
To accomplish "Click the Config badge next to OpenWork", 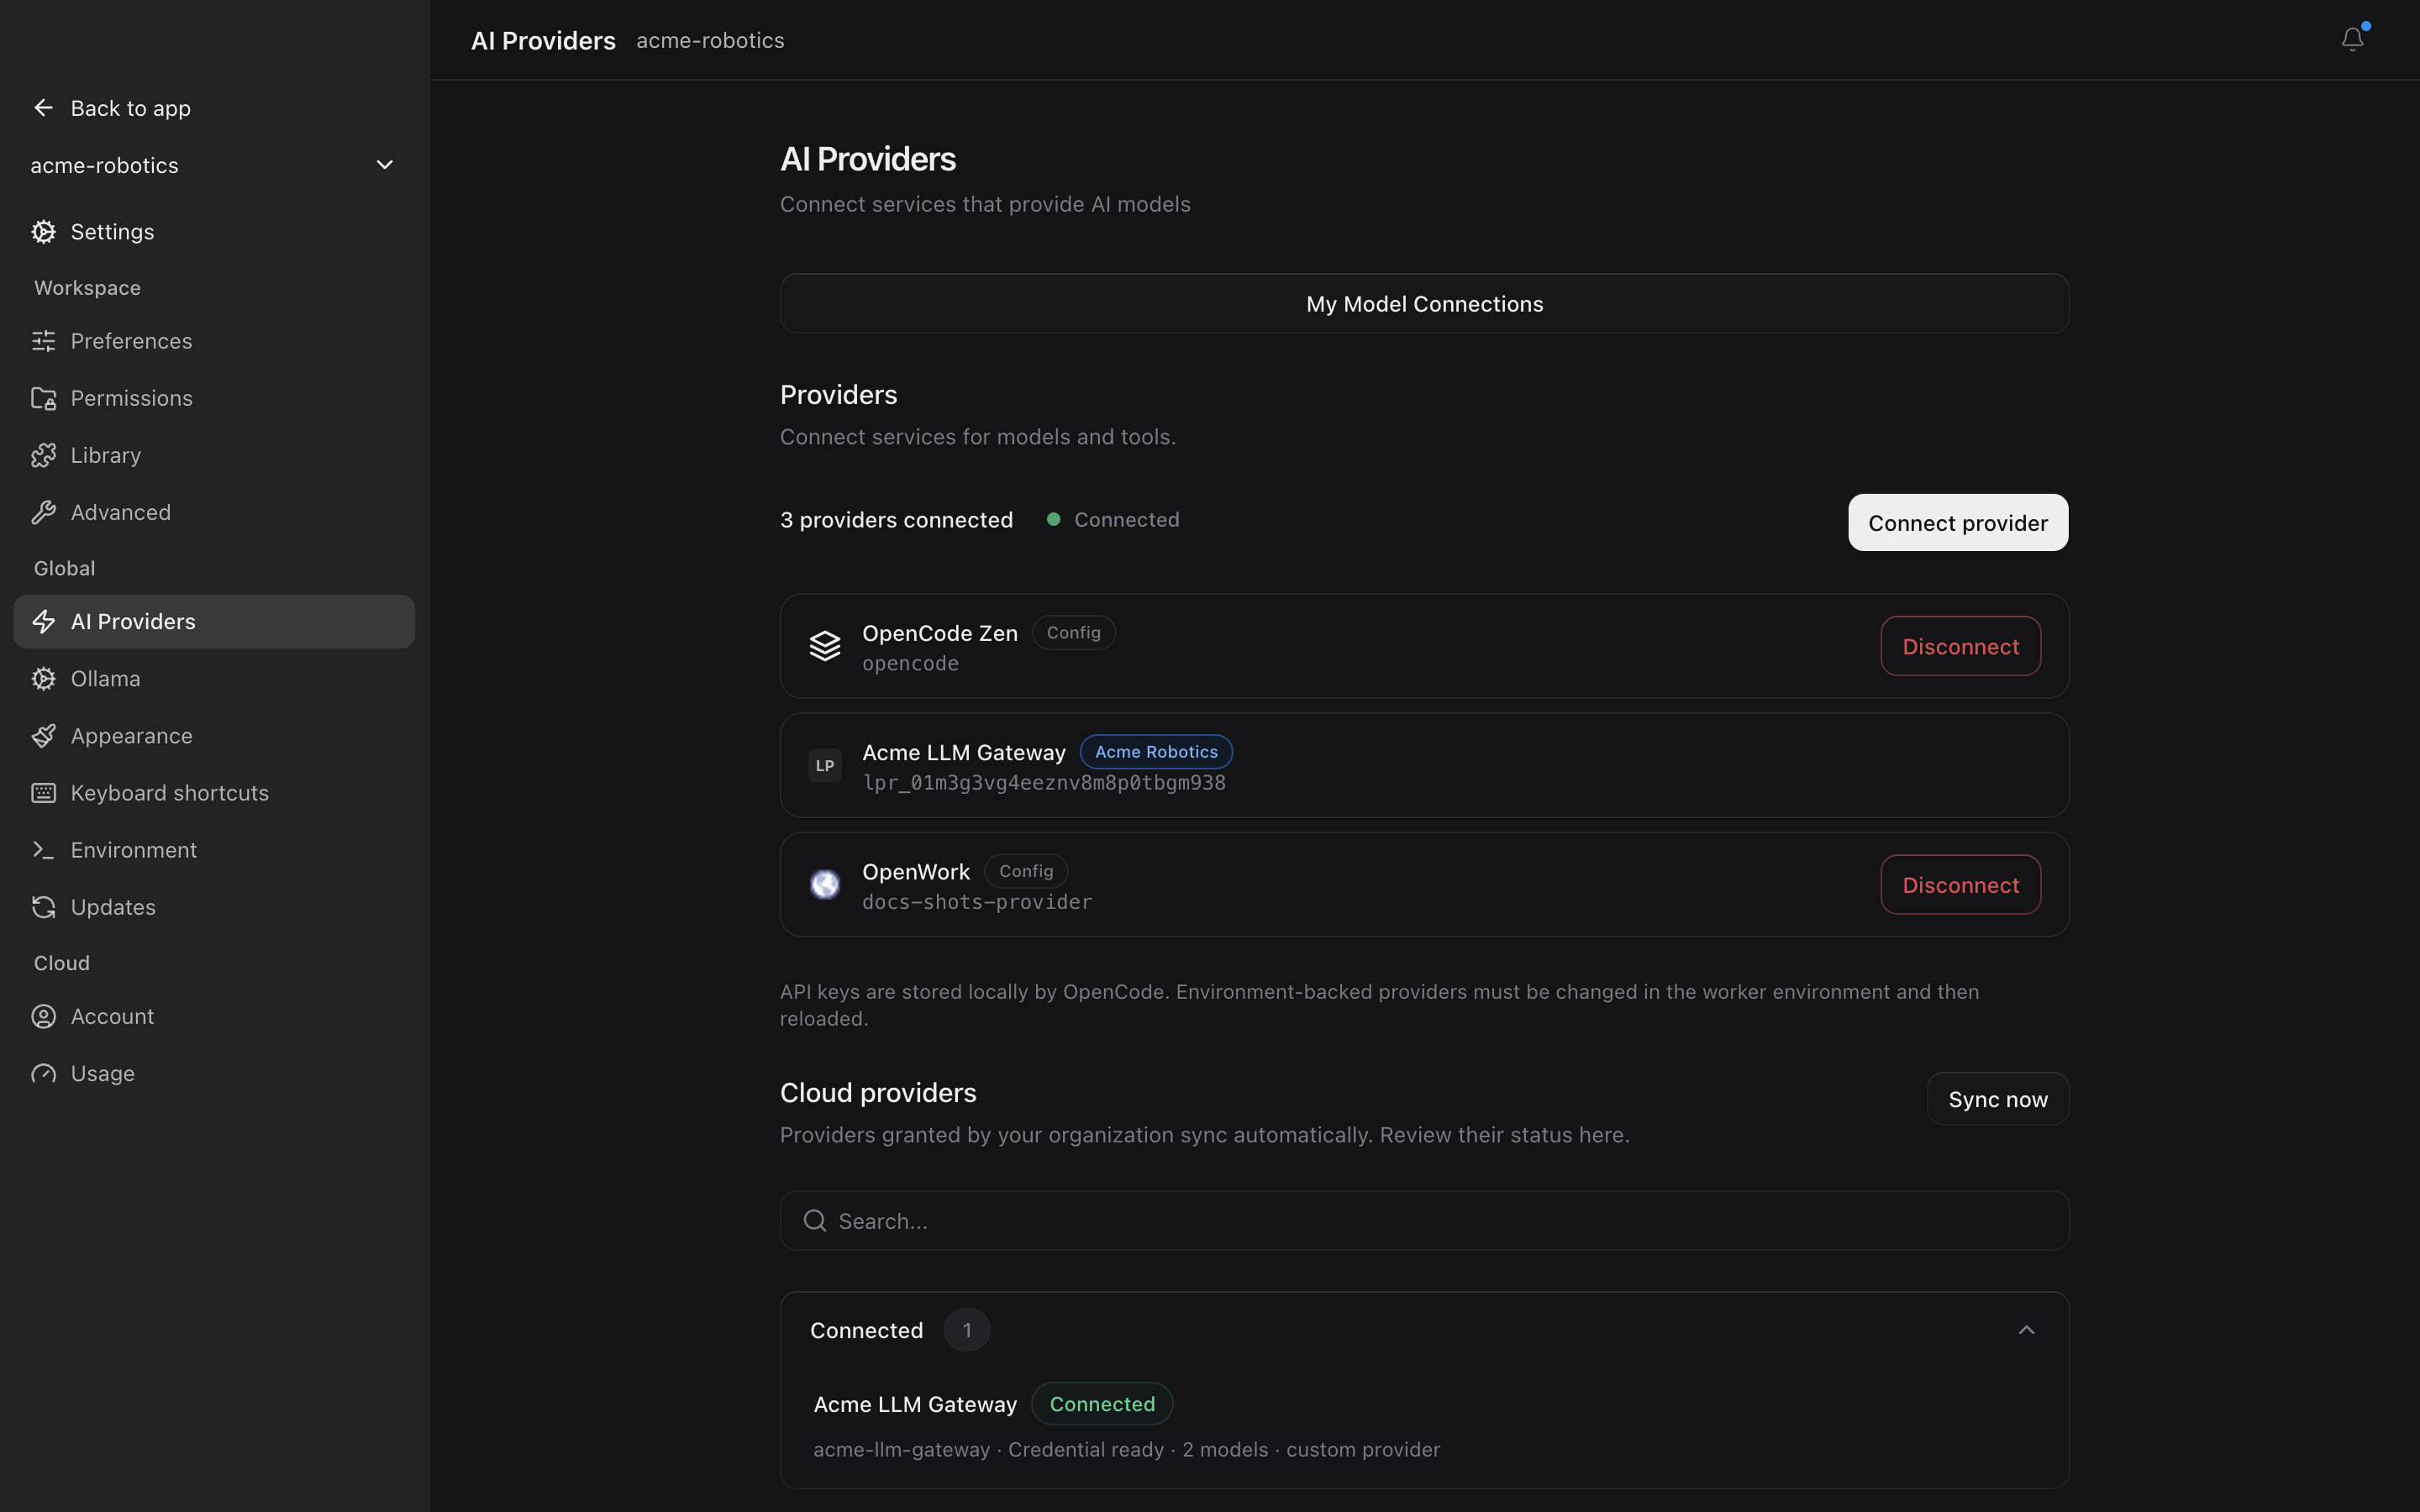I will (1026, 870).
